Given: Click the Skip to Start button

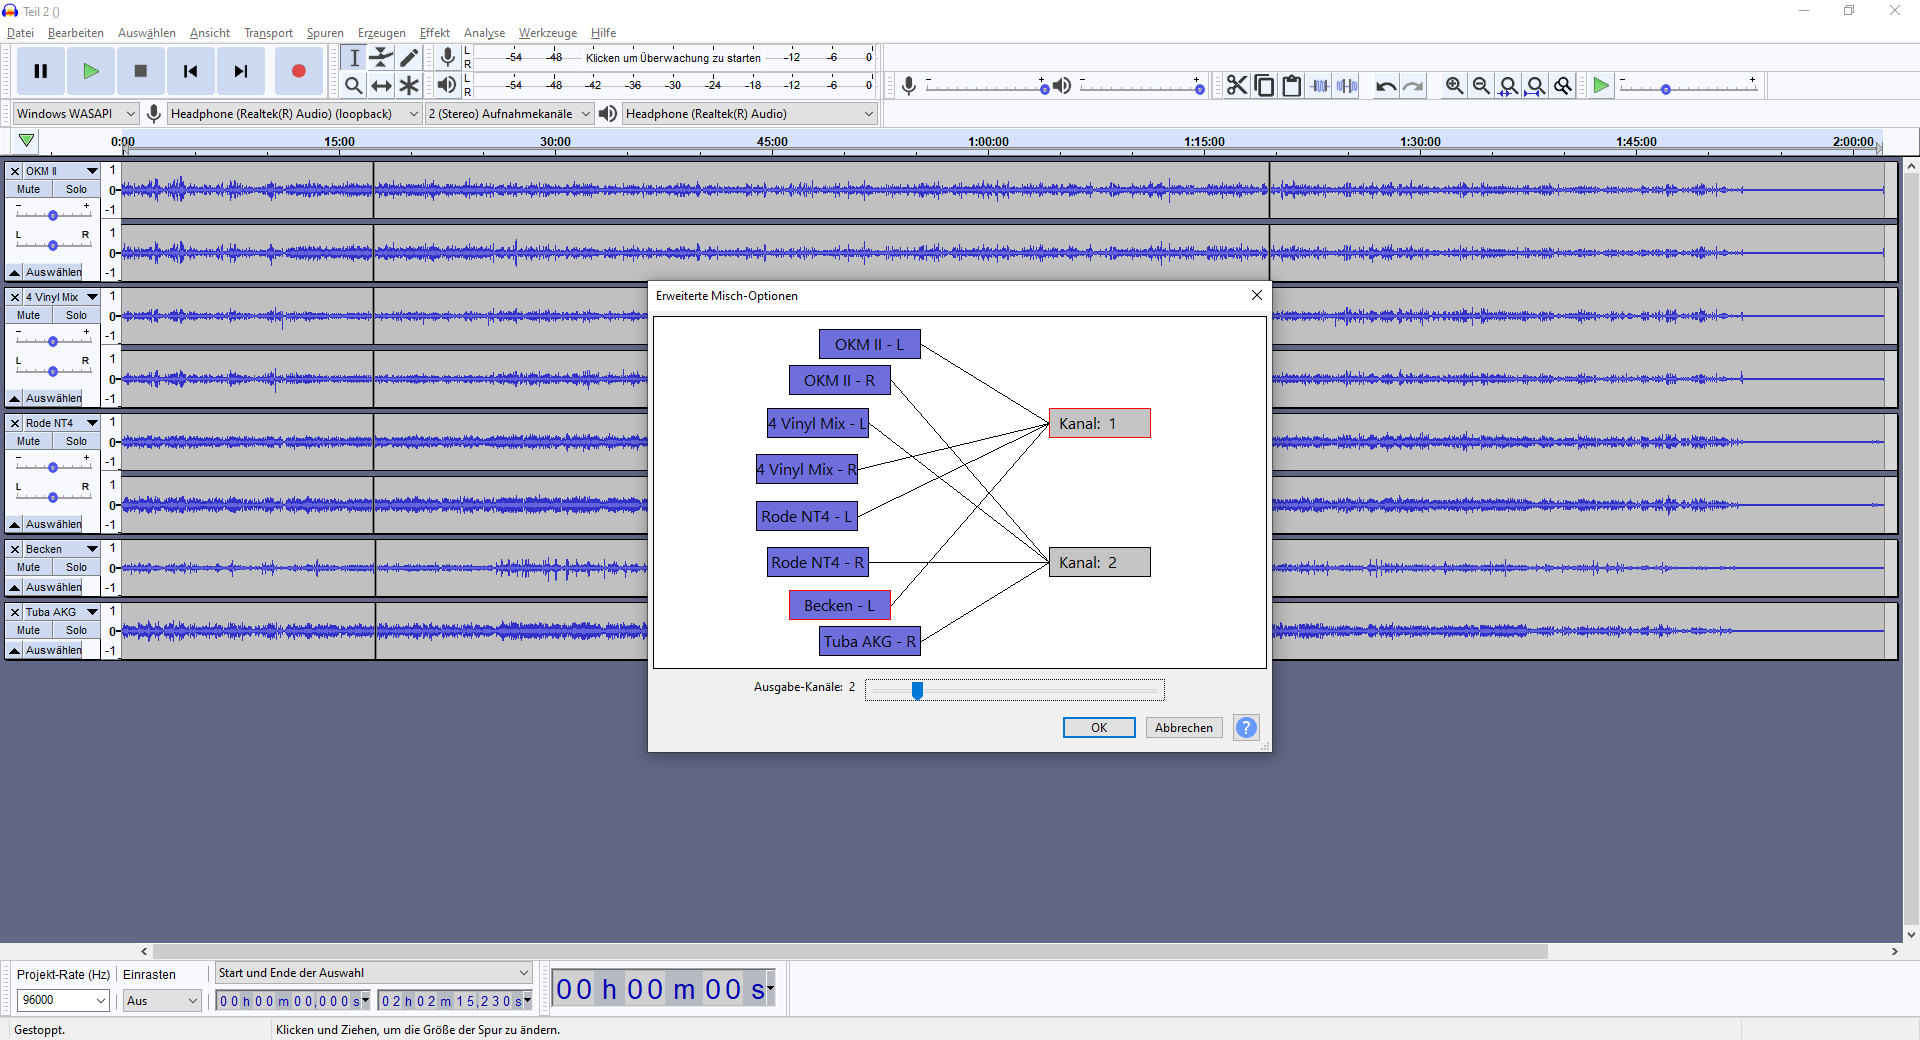Looking at the screenshot, I should click(x=190, y=71).
